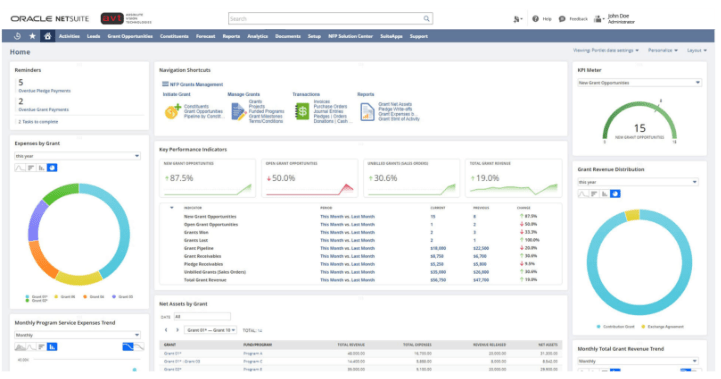This screenshot has height=379, width=721.
Task: Click the Open Grant Opportunities 50.0% KPI card
Action: coord(309,178)
